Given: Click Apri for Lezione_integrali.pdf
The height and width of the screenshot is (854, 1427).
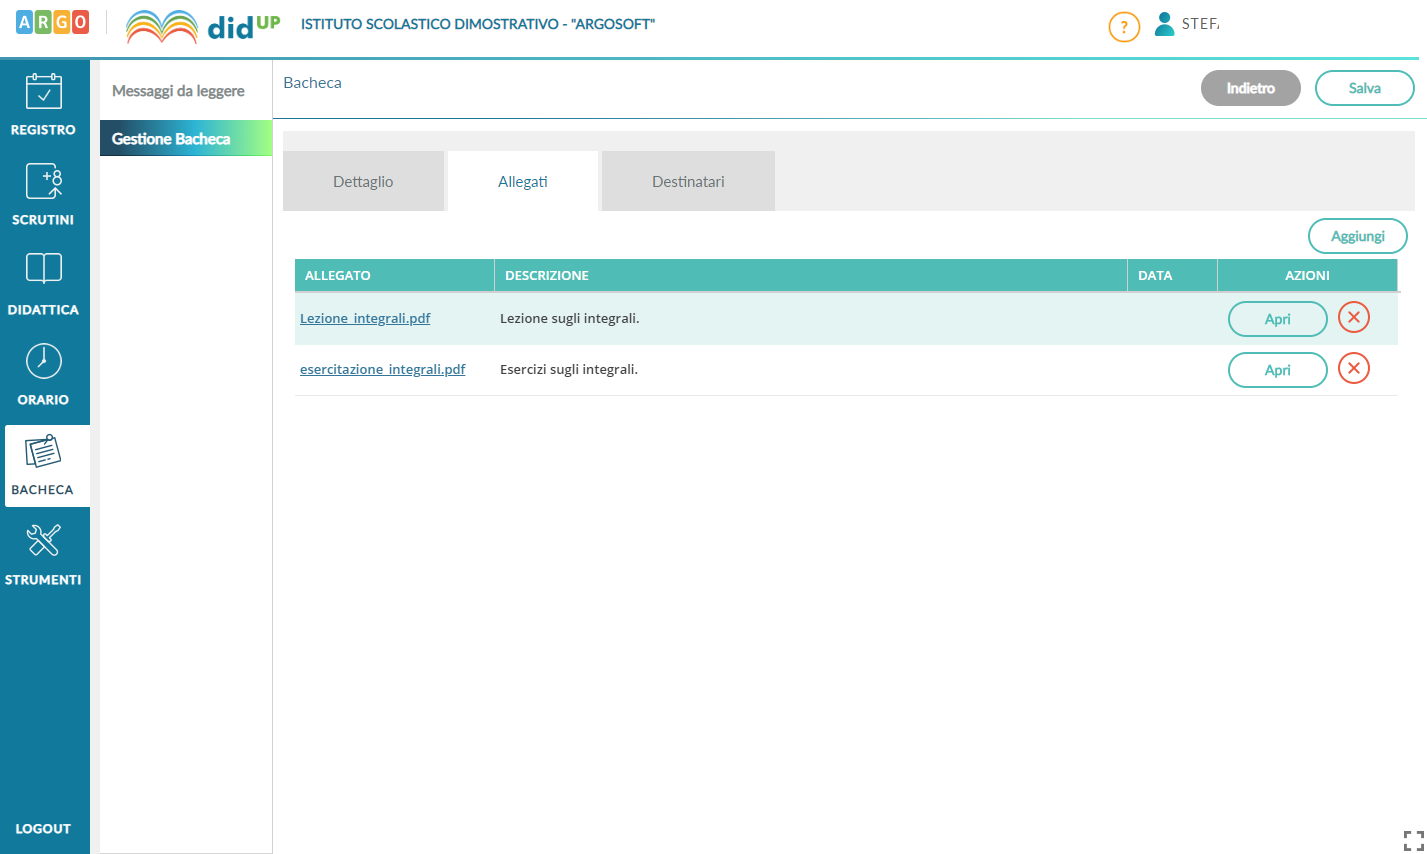Looking at the screenshot, I should pyautogui.click(x=1278, y=319).
